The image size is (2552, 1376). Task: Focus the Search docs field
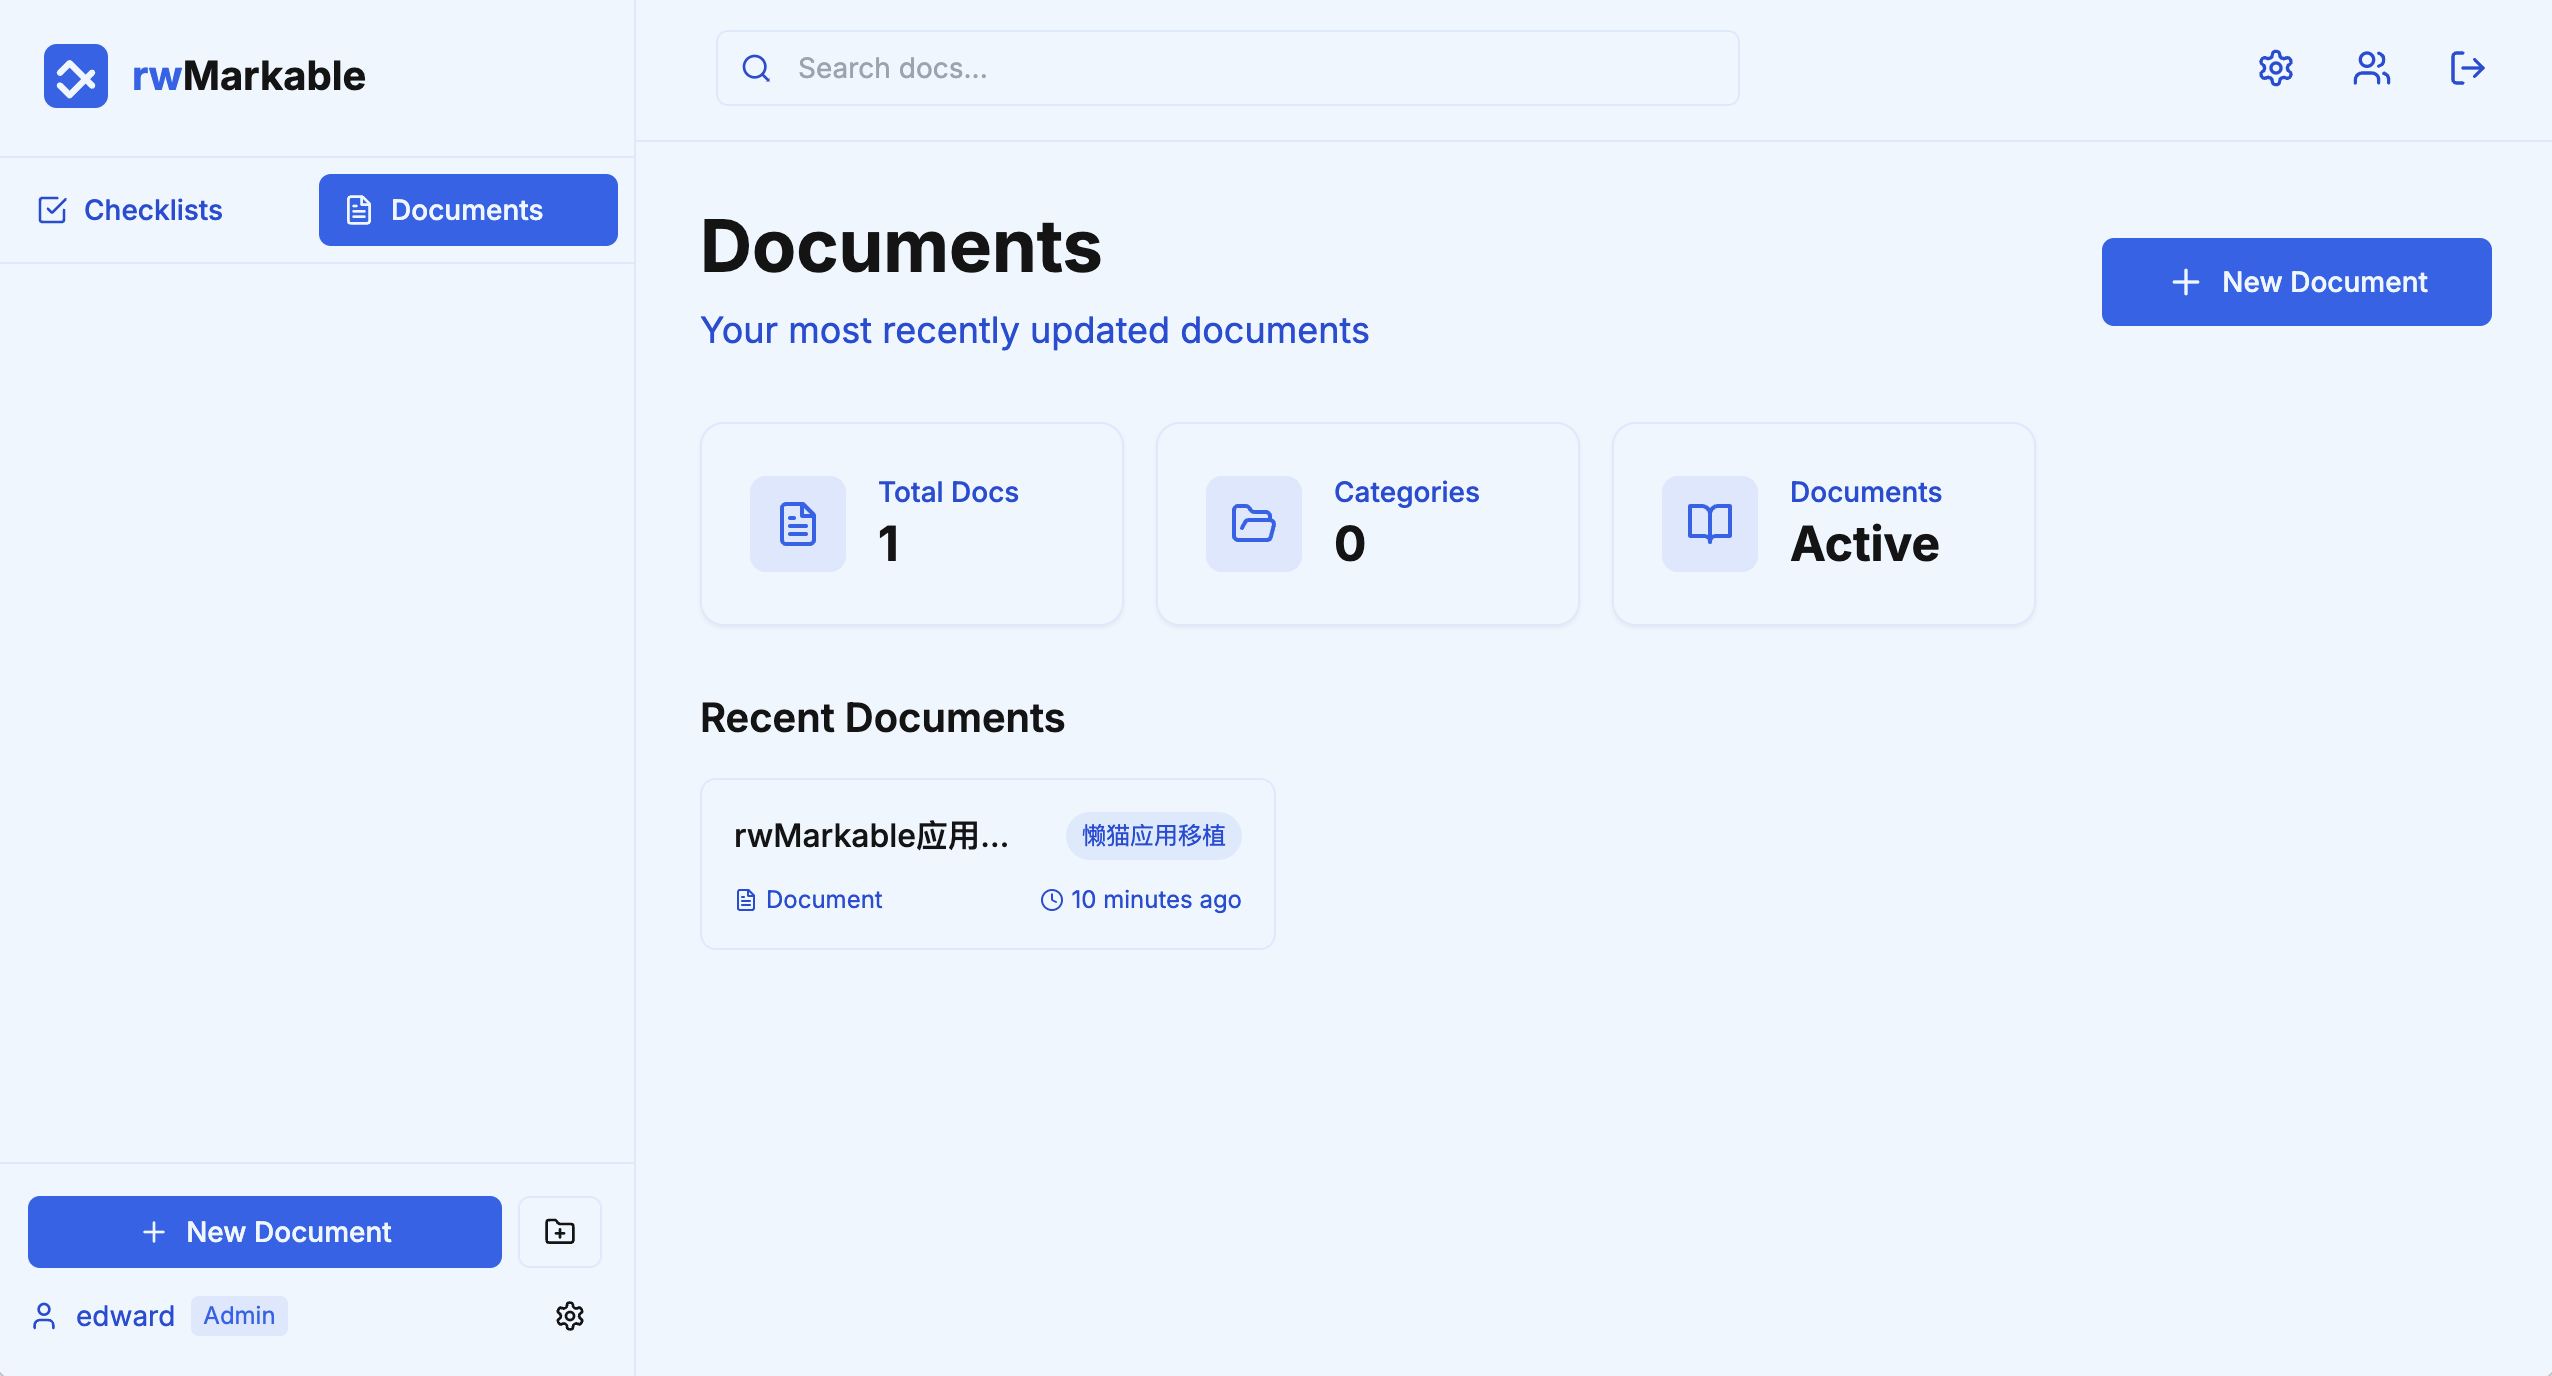pyautogui.click(x=1228, y=68)
